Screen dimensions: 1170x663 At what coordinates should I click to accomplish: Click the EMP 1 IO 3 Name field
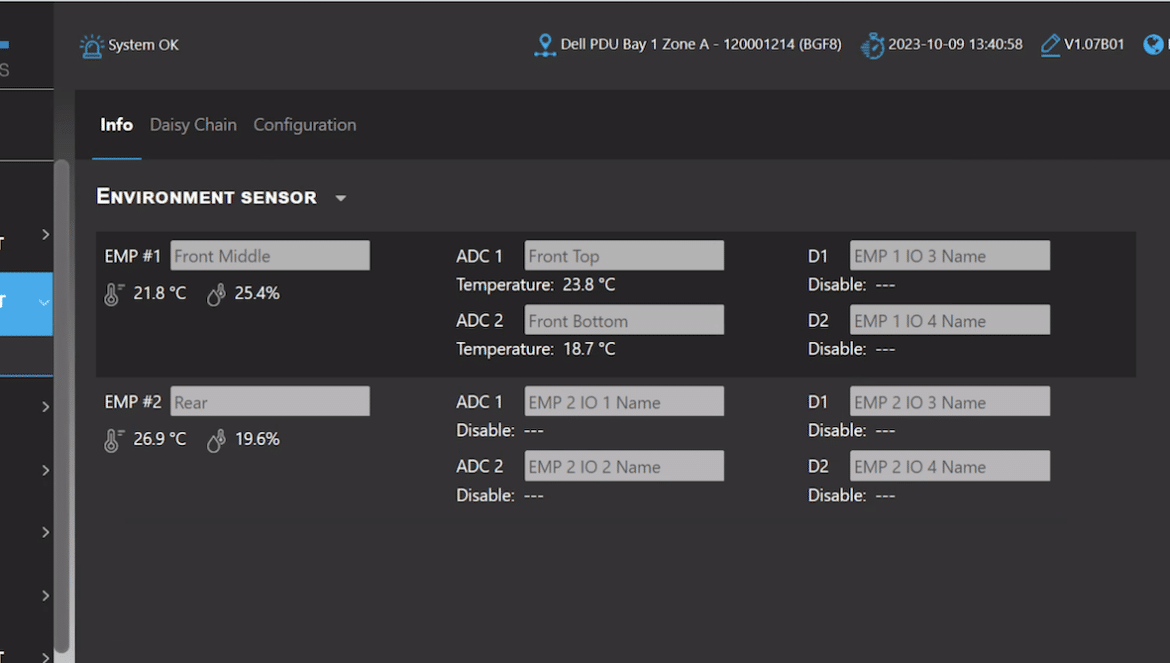coord(950,256)
